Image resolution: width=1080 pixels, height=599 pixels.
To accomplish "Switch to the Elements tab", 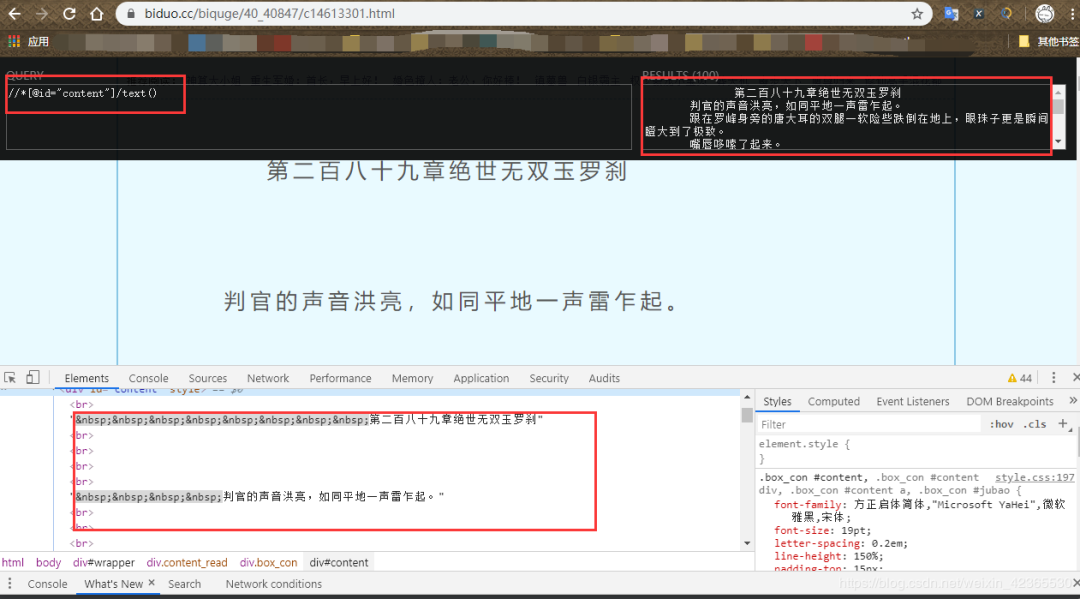I will pyautogui.click(x=87, y=378).
